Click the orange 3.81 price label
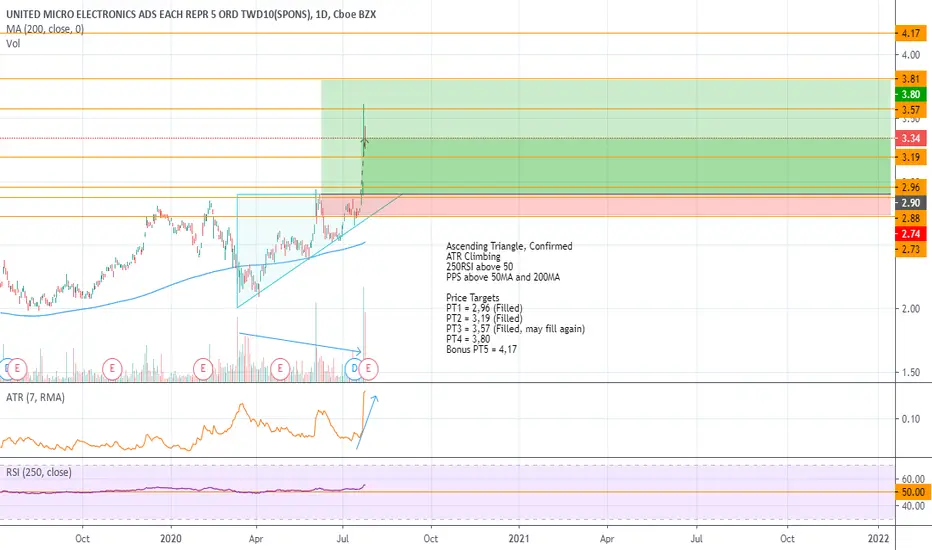The height and width of the screenshot is (550, 932). [911, 78]
